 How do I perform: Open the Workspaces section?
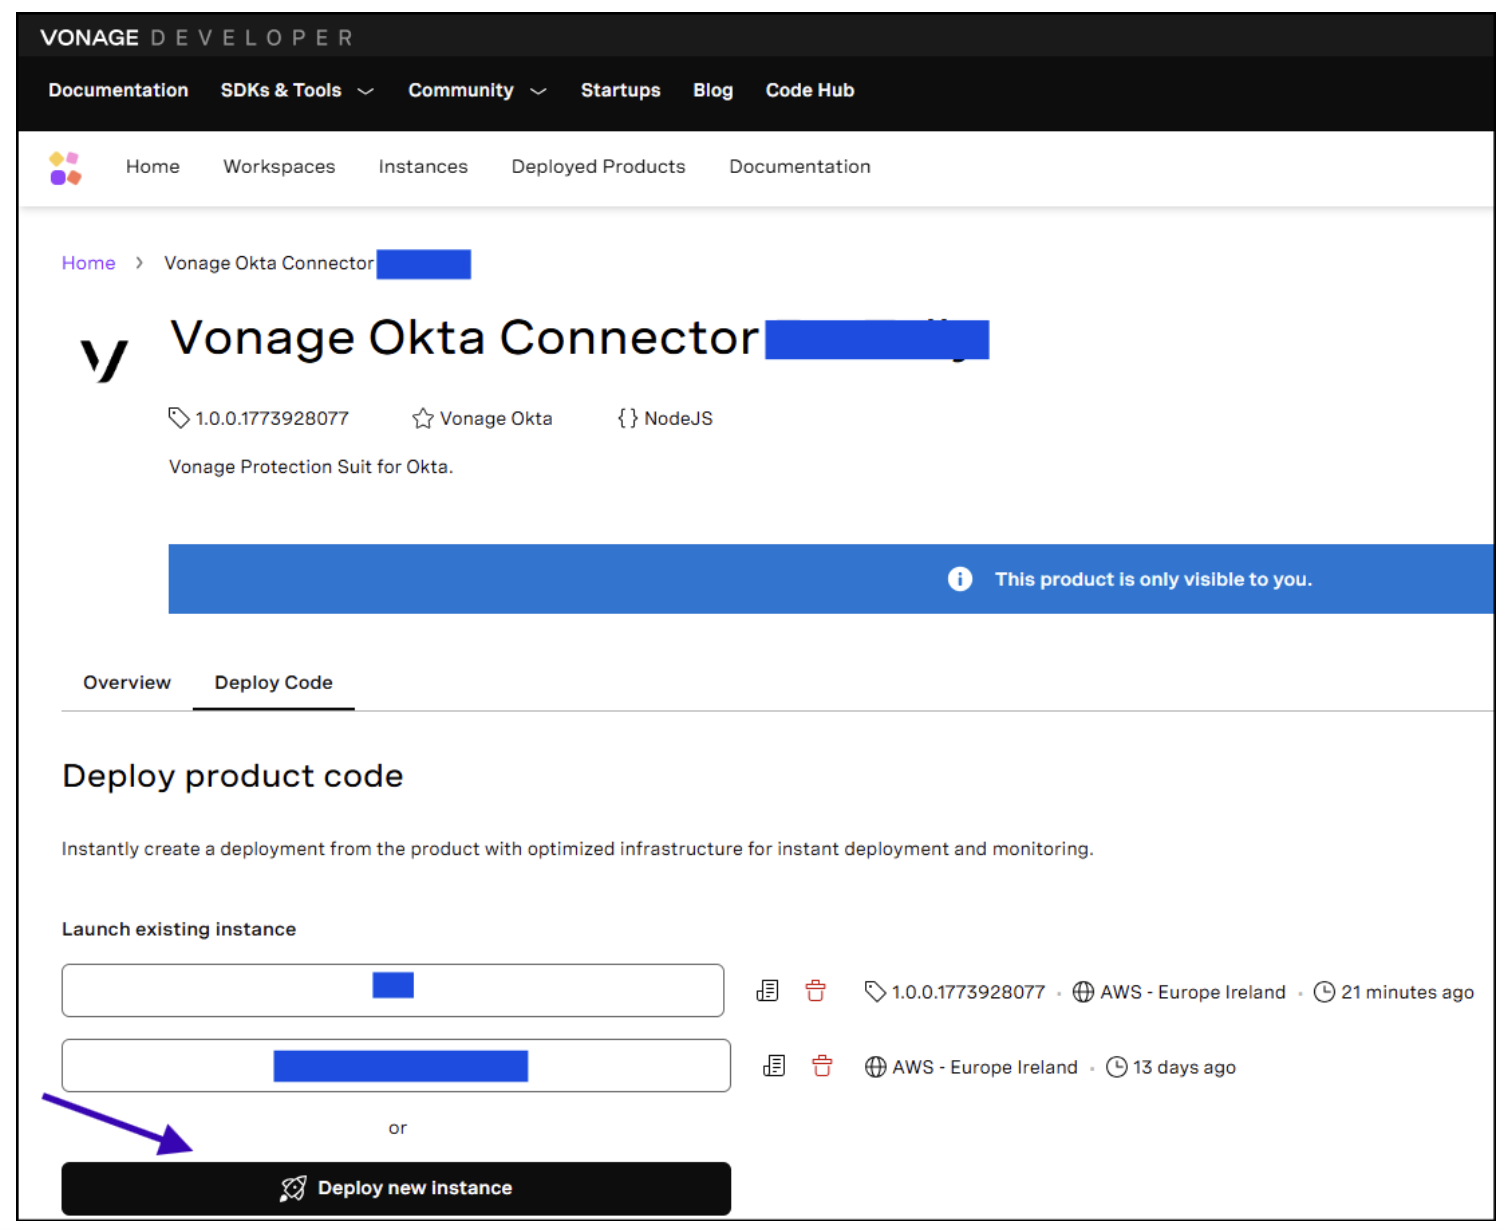pos(279,167)
